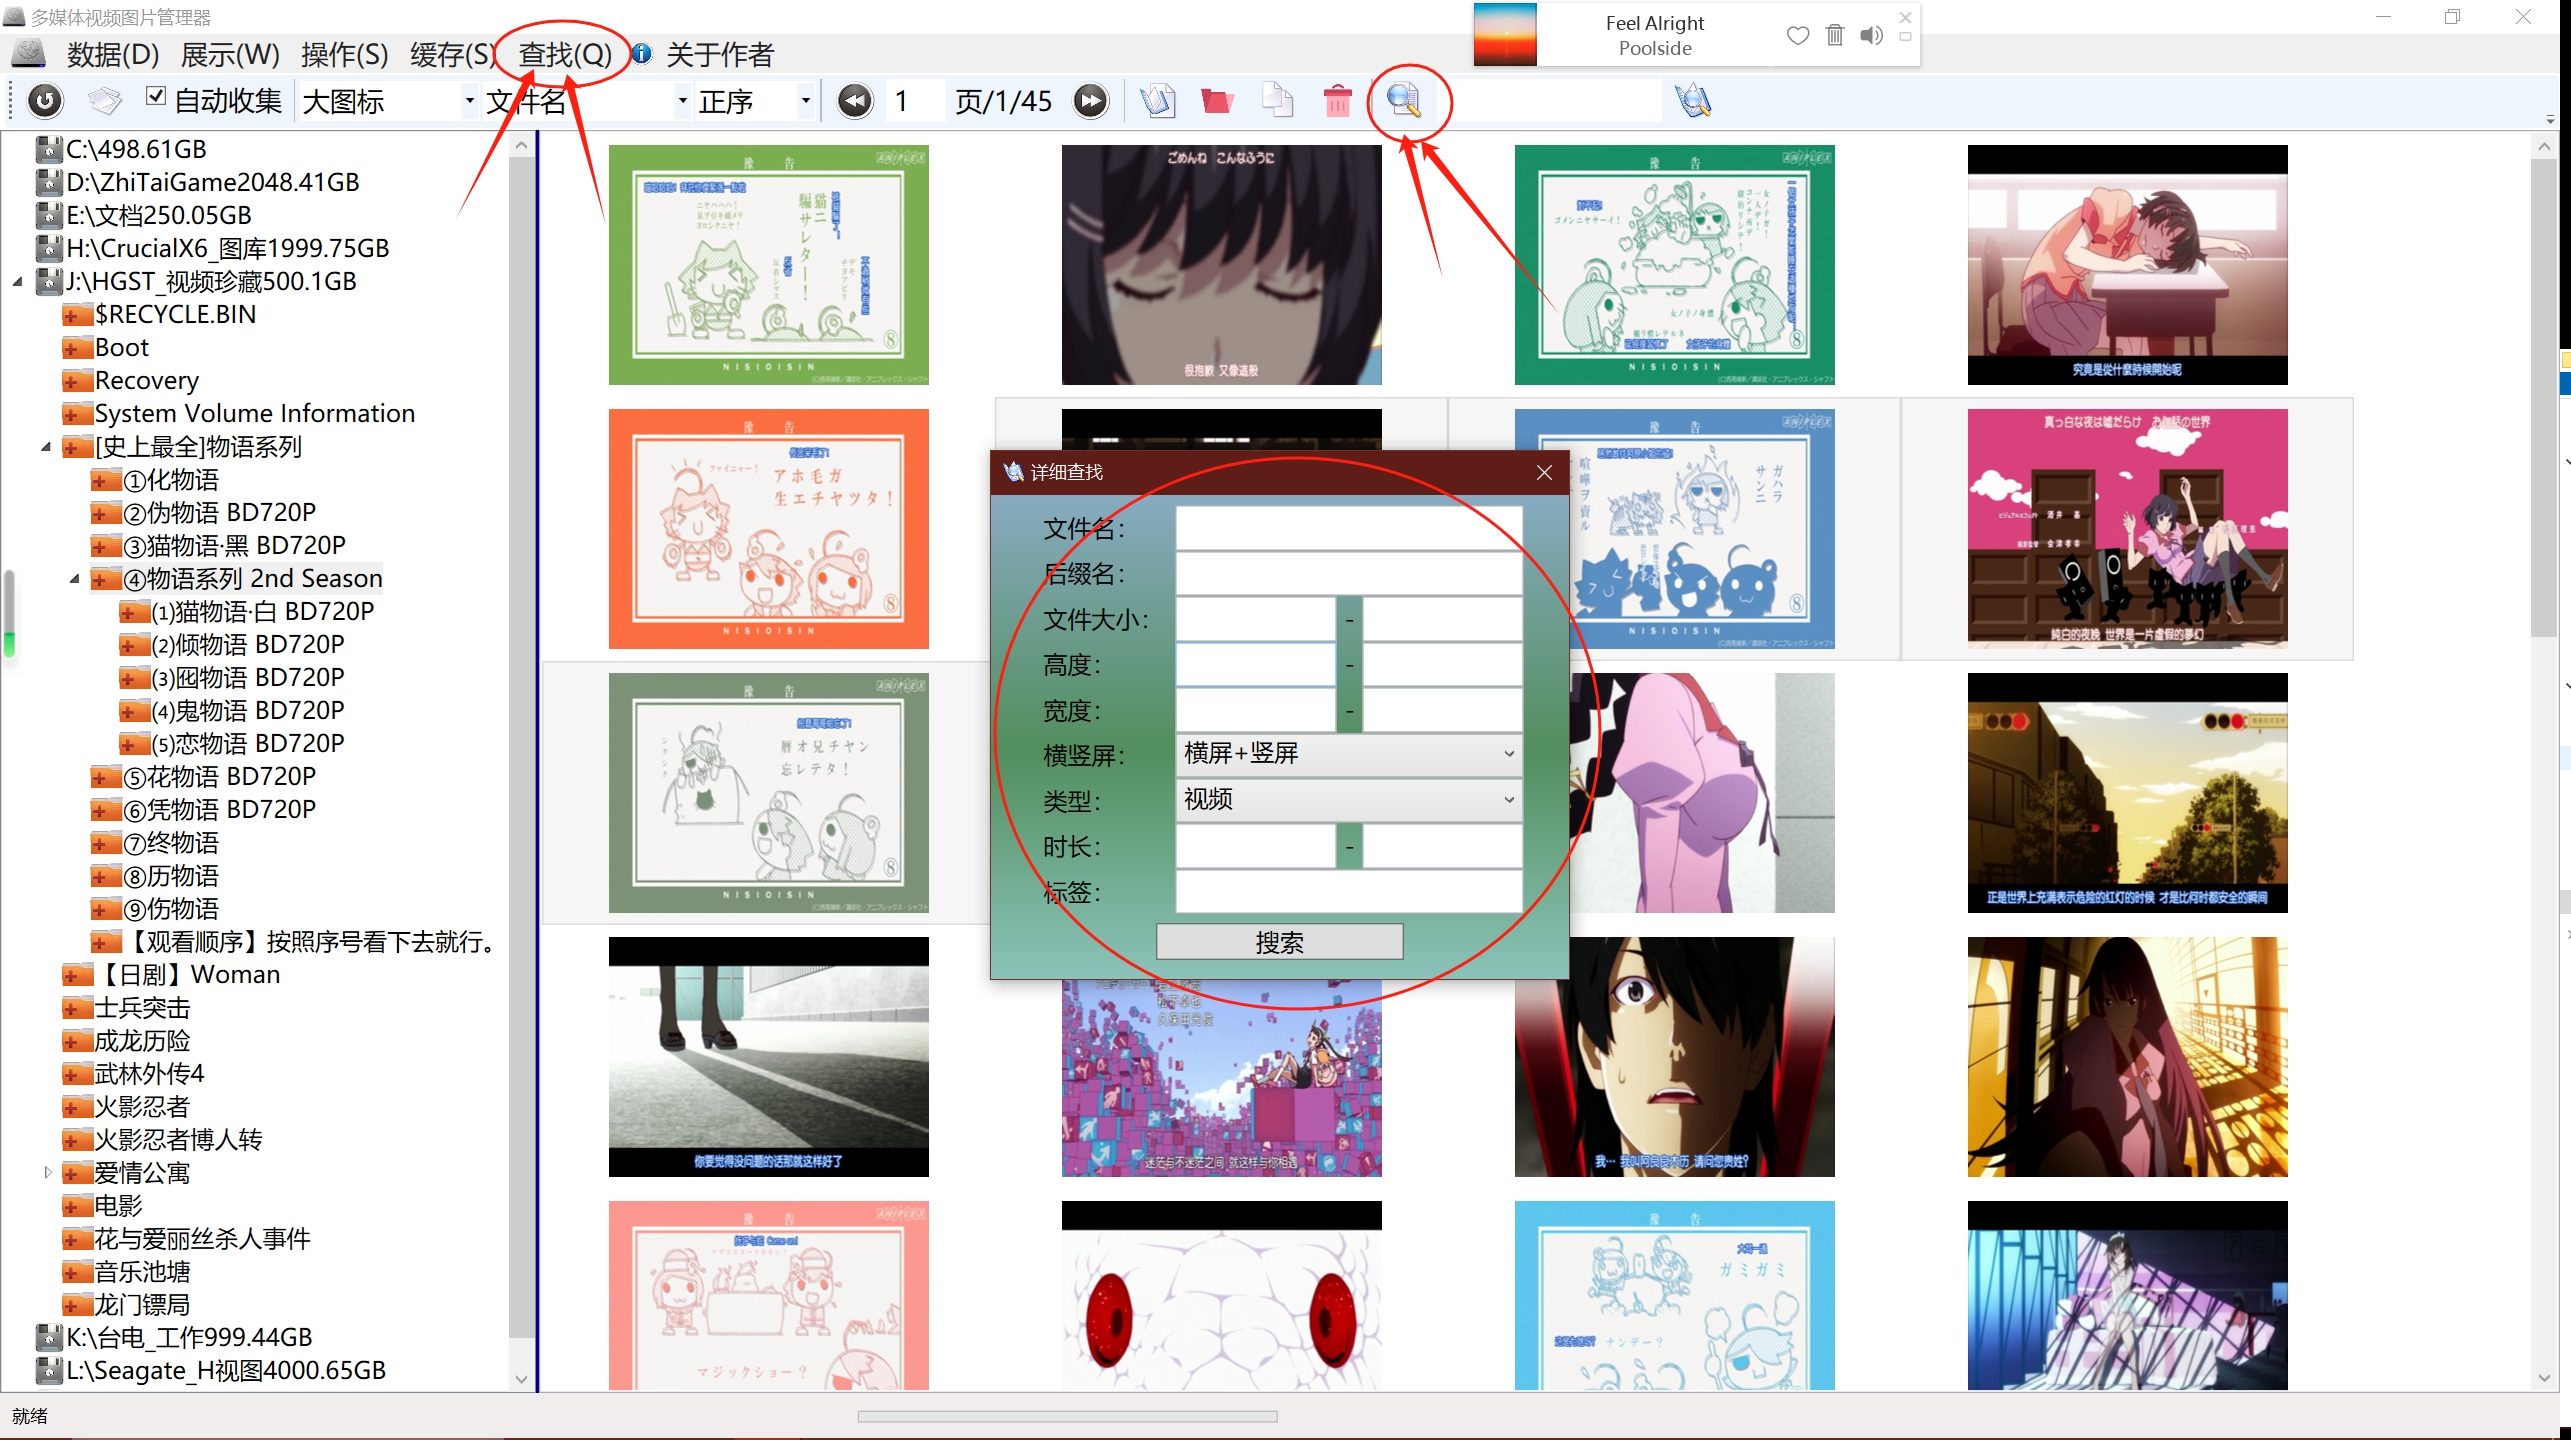Screen dimensions: 2571x1440
Task: Click the red trash delete toolbar icon
Action: point(1337,101)
